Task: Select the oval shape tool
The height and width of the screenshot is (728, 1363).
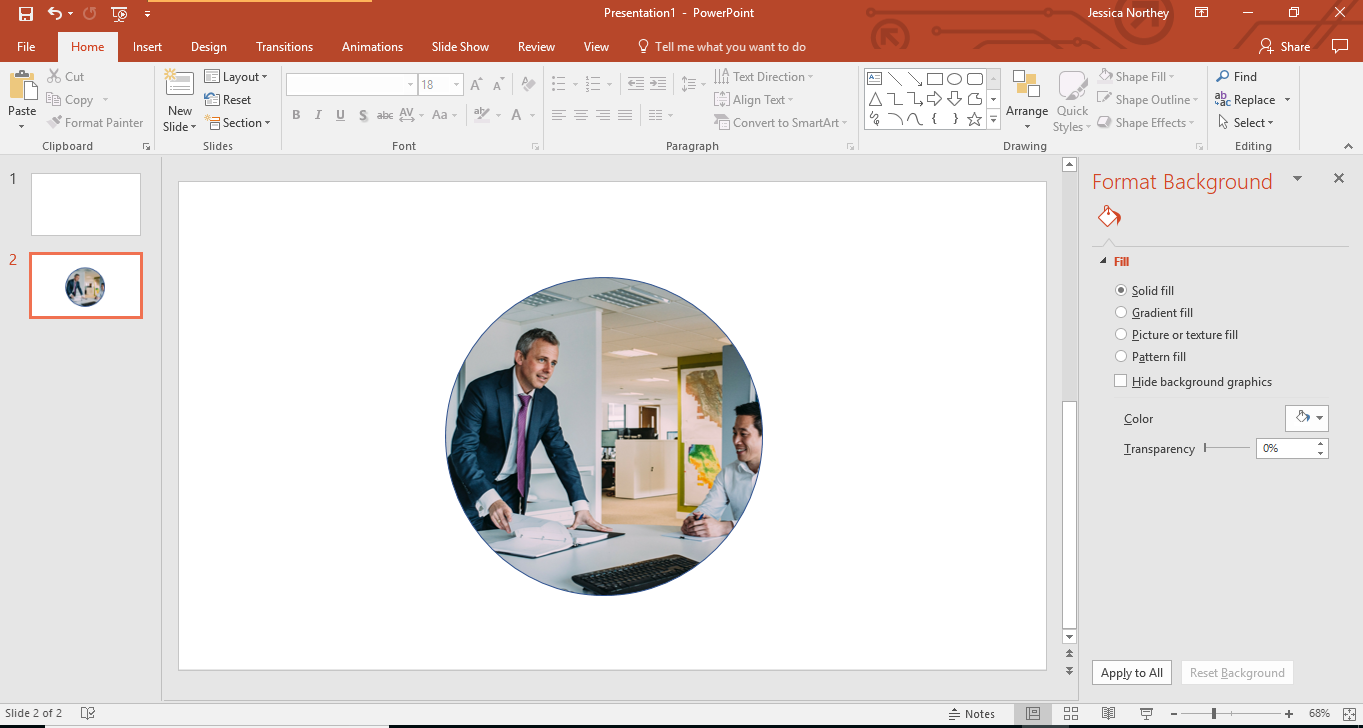Action: [953, 77]
